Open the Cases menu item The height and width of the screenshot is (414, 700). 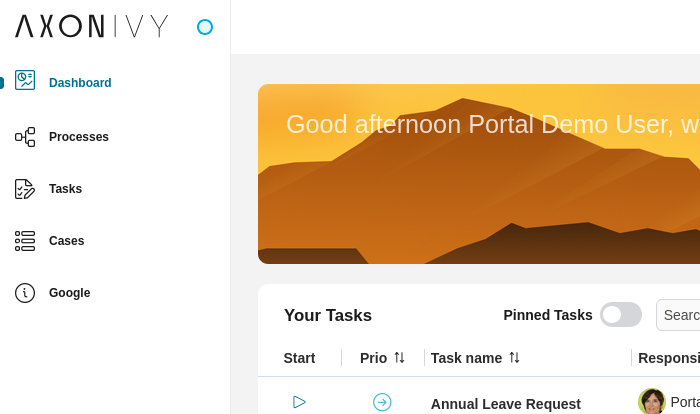[x=67, y=241]
